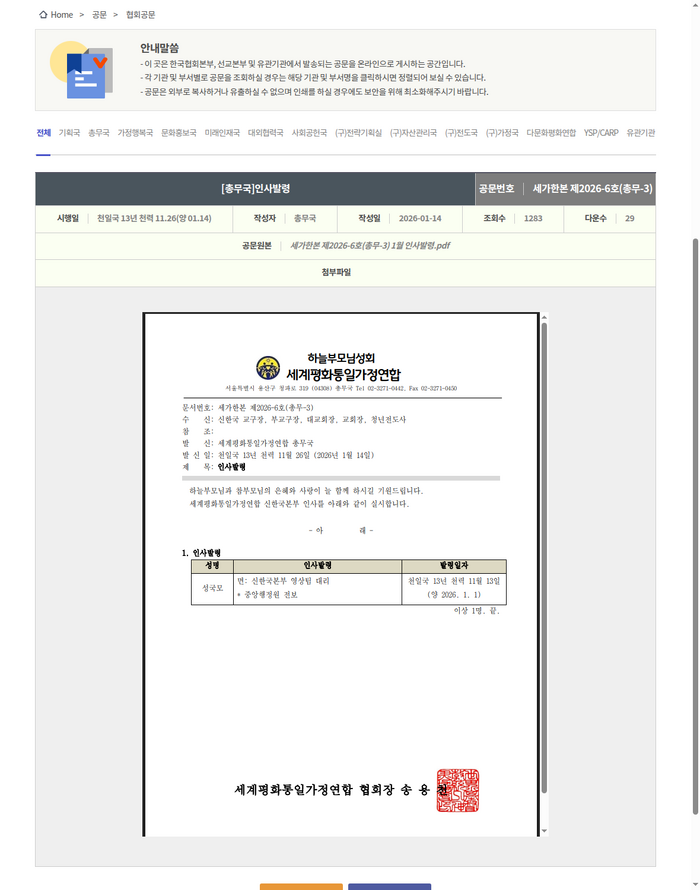
Task: Select the 미래인재국 tab
Action: pos(222,133)
